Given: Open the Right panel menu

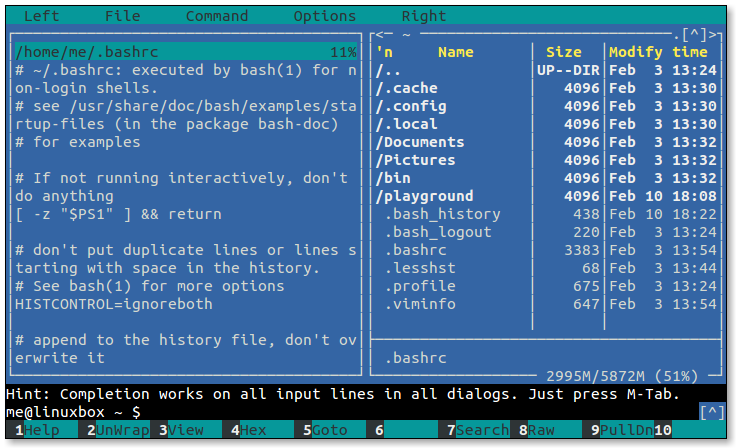Looking at the screenshot, I should tap(424, 16).
